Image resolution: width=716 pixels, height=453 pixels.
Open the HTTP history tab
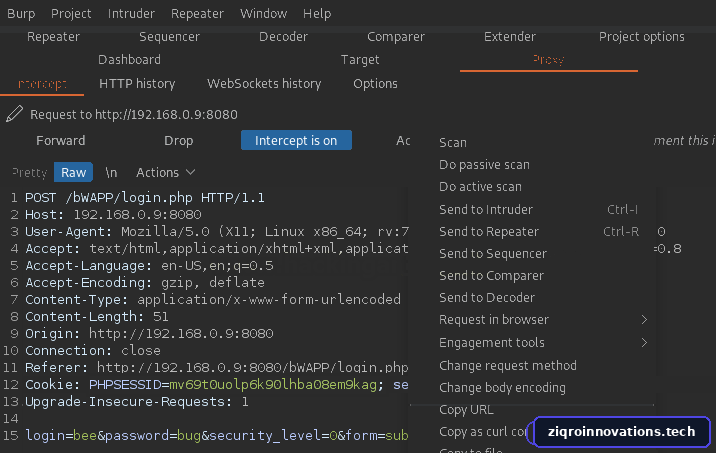(x=137, y=84)
